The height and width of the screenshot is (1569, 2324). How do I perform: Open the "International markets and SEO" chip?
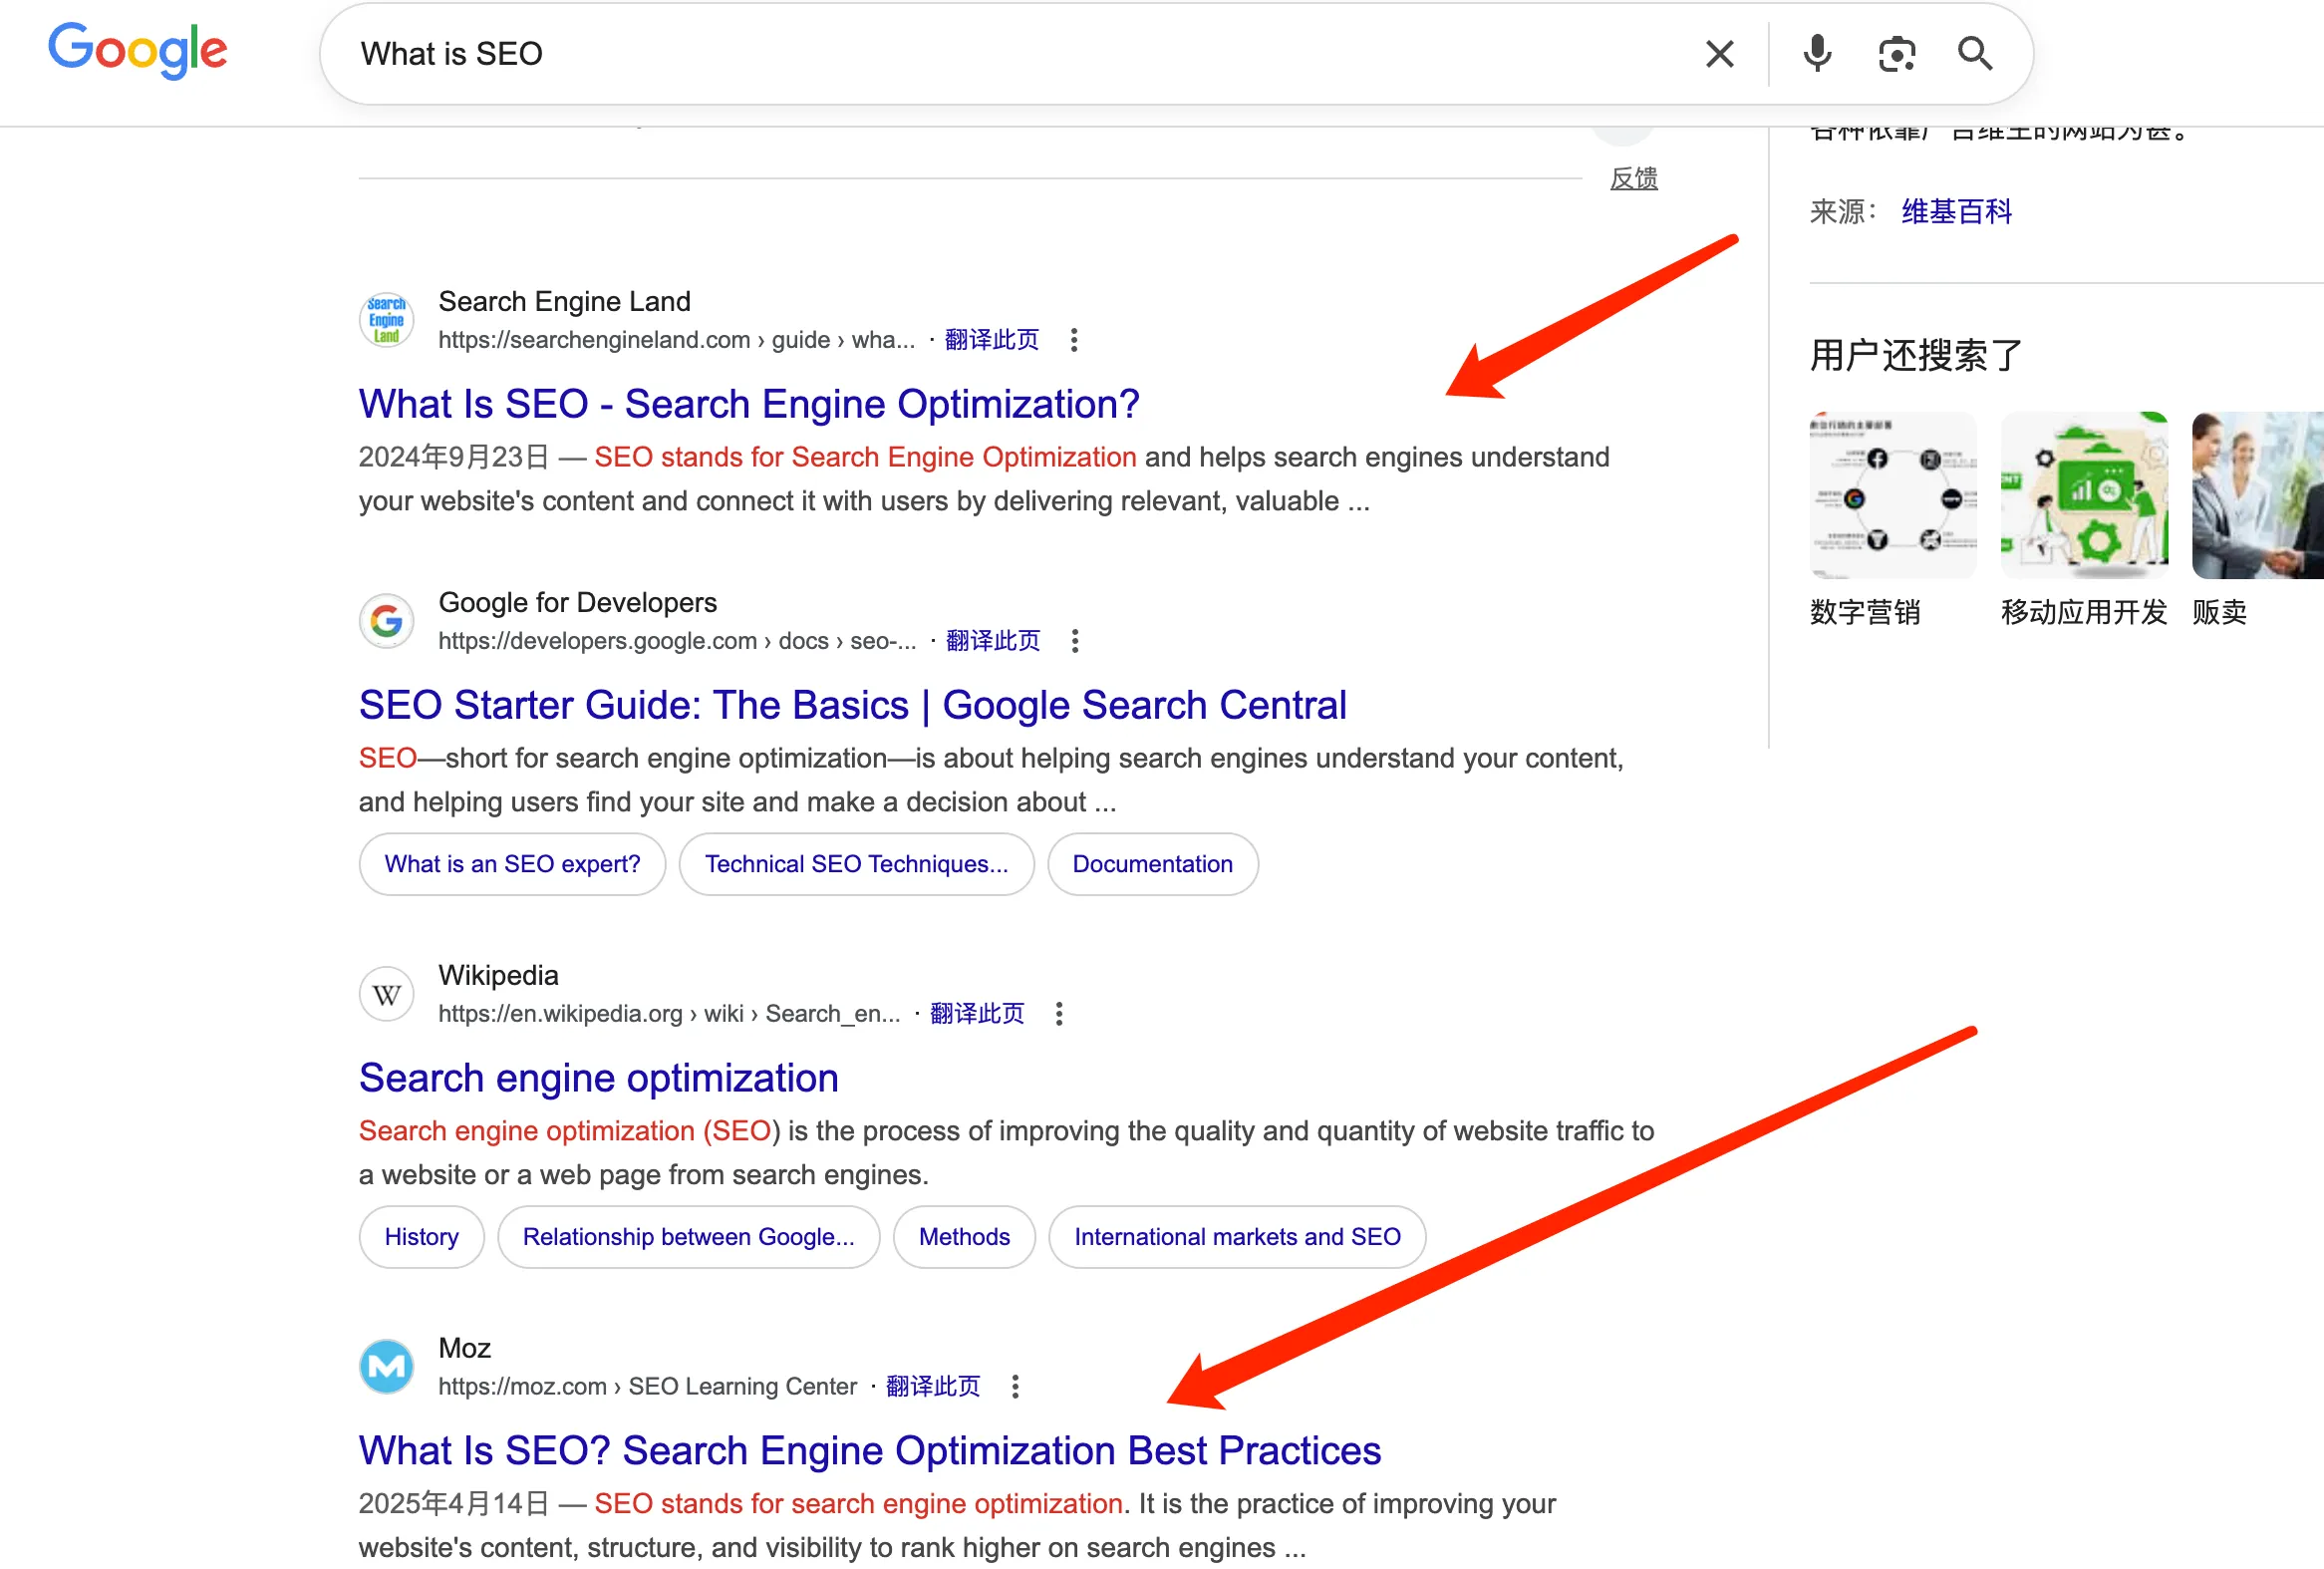click(1236, 1237)
